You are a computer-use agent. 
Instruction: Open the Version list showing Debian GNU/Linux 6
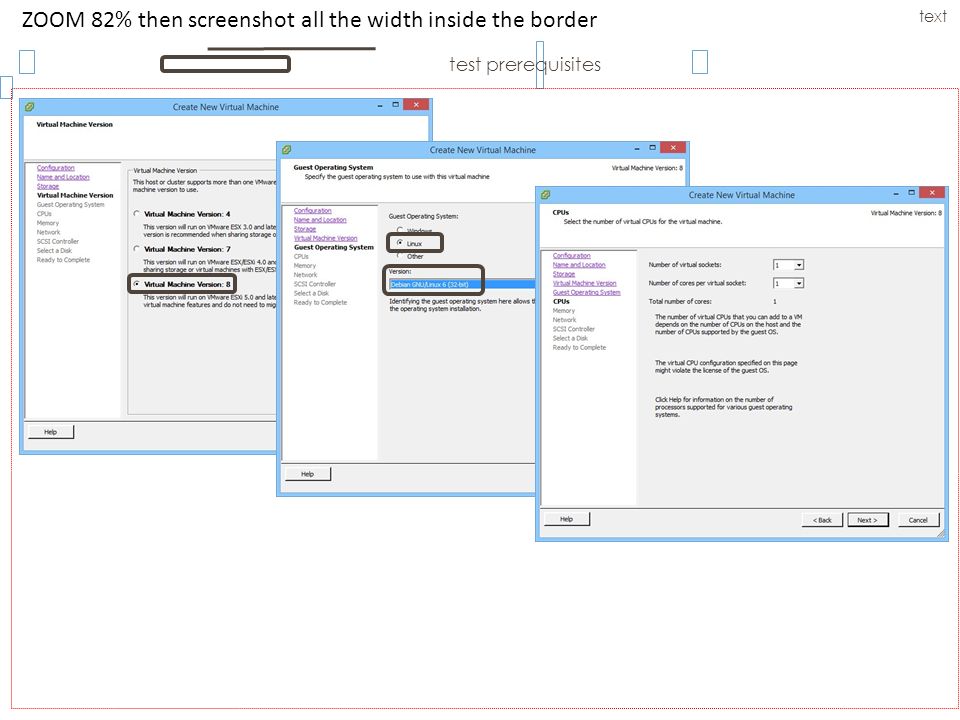click(462, 284)
